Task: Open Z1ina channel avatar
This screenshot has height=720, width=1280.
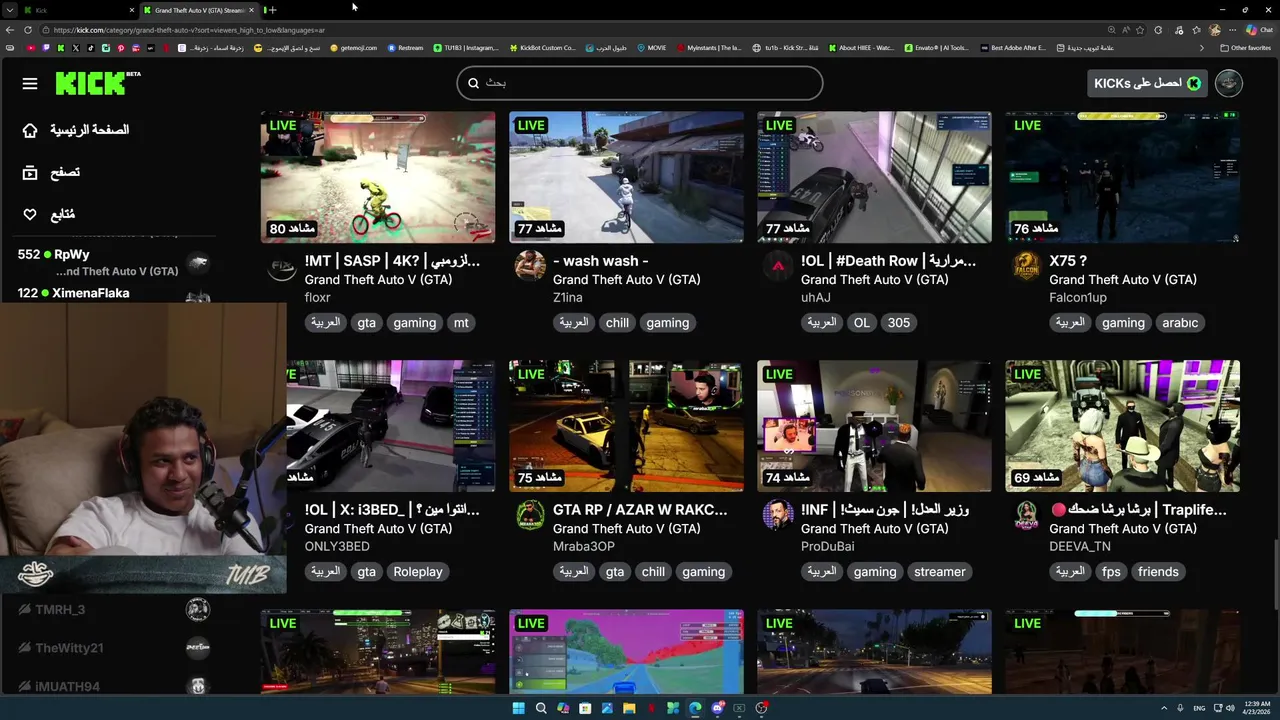Action: (530, 266)
